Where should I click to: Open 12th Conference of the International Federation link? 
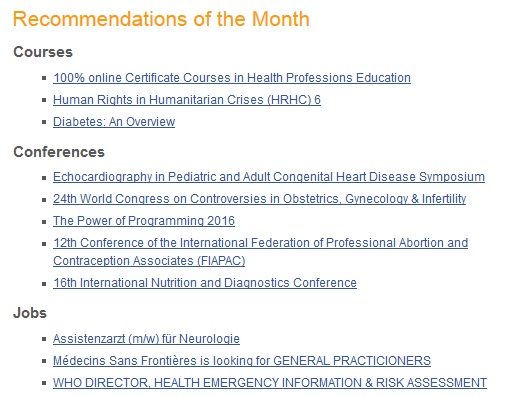pyautogui.click(x=260, y=243)
